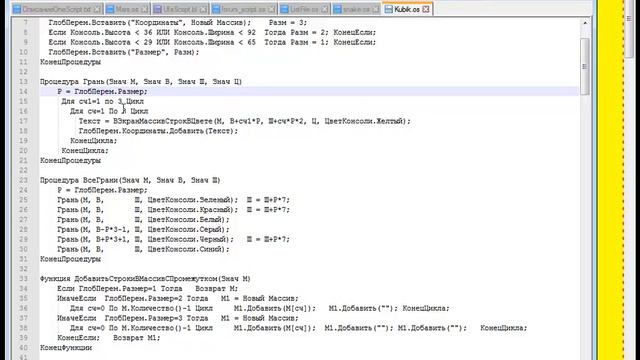Click 'КонецПроцедуры' on line 31

pos(70,259)
